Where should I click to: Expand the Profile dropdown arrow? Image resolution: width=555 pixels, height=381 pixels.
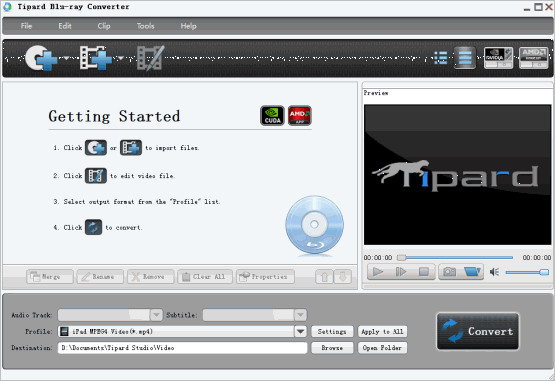pyautogui.click(x=301, y=331)
